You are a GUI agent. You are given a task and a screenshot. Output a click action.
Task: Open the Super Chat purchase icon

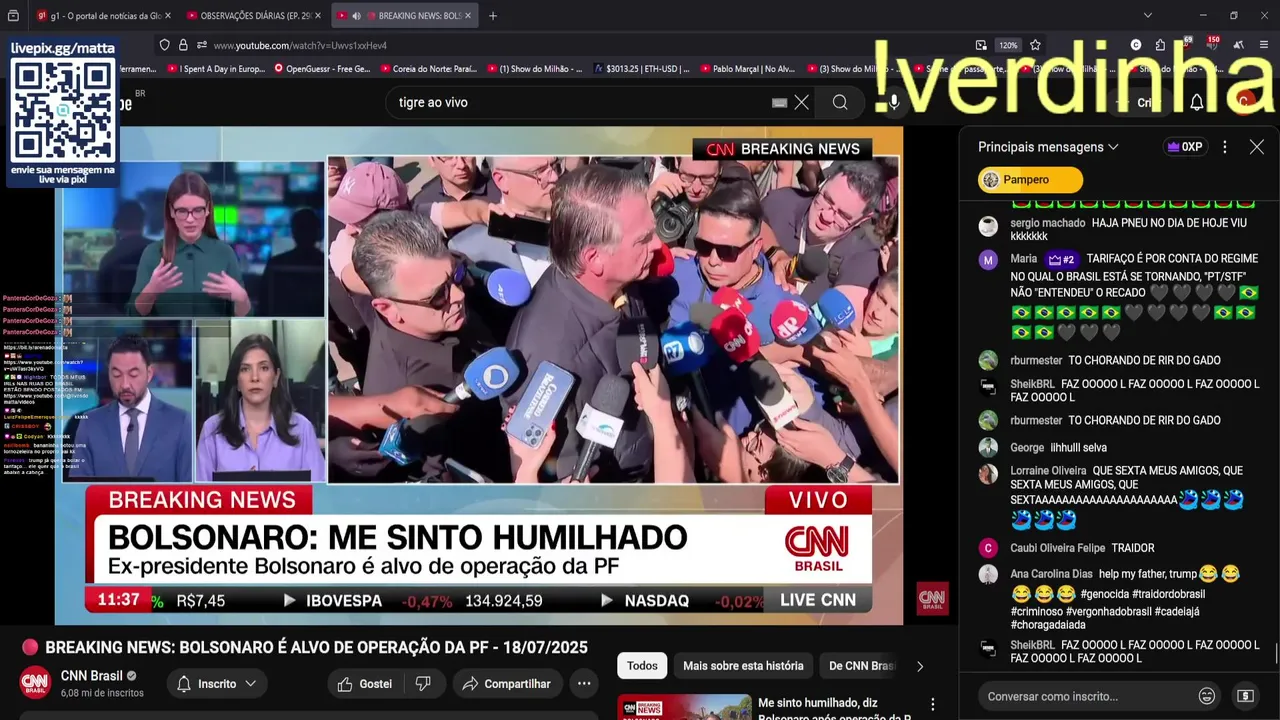point(1245,696)
